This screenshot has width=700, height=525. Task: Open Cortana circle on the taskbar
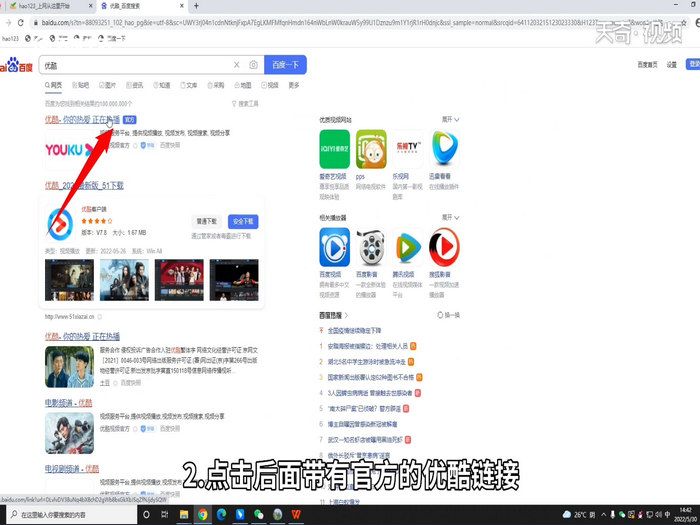(x=146, y=515)
